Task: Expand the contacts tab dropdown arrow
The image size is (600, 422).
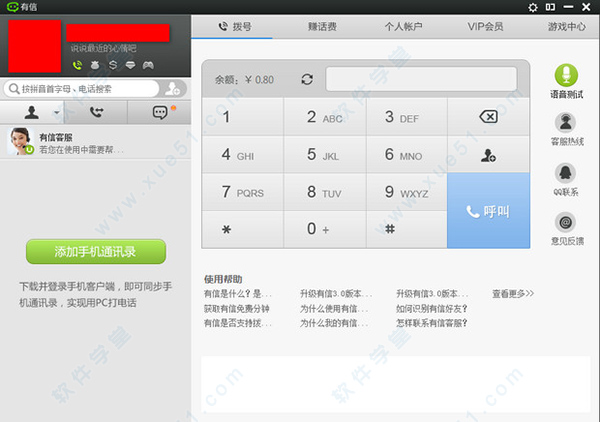Action: [57, 112]
